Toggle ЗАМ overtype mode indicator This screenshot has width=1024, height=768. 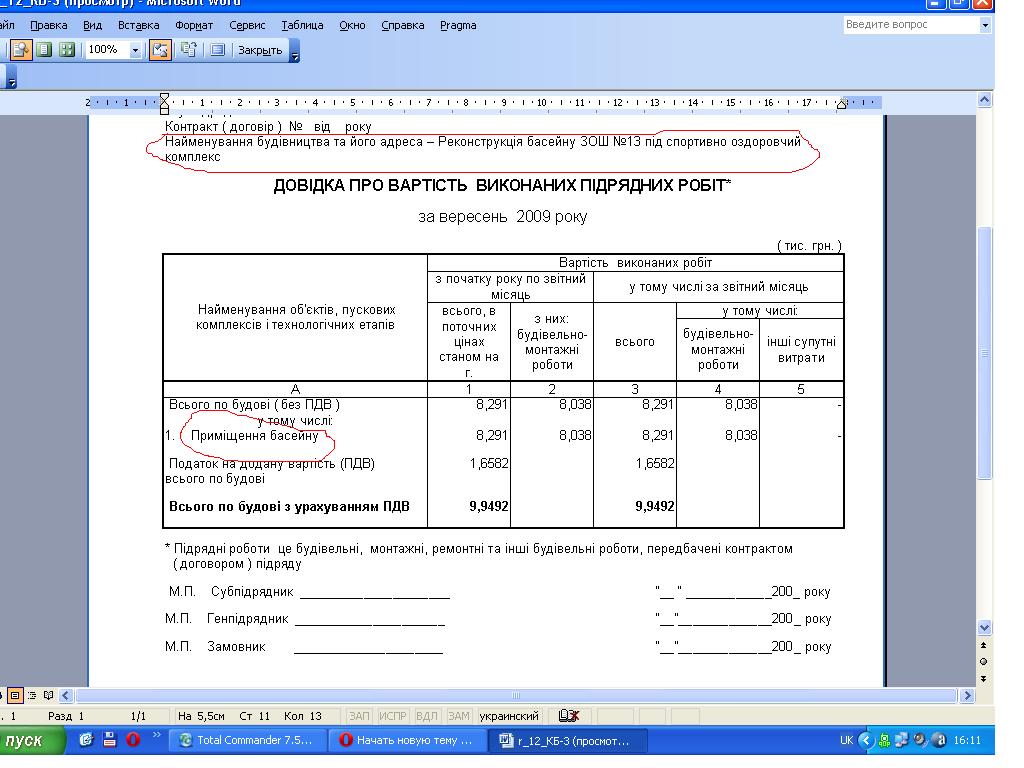[458, 716]
